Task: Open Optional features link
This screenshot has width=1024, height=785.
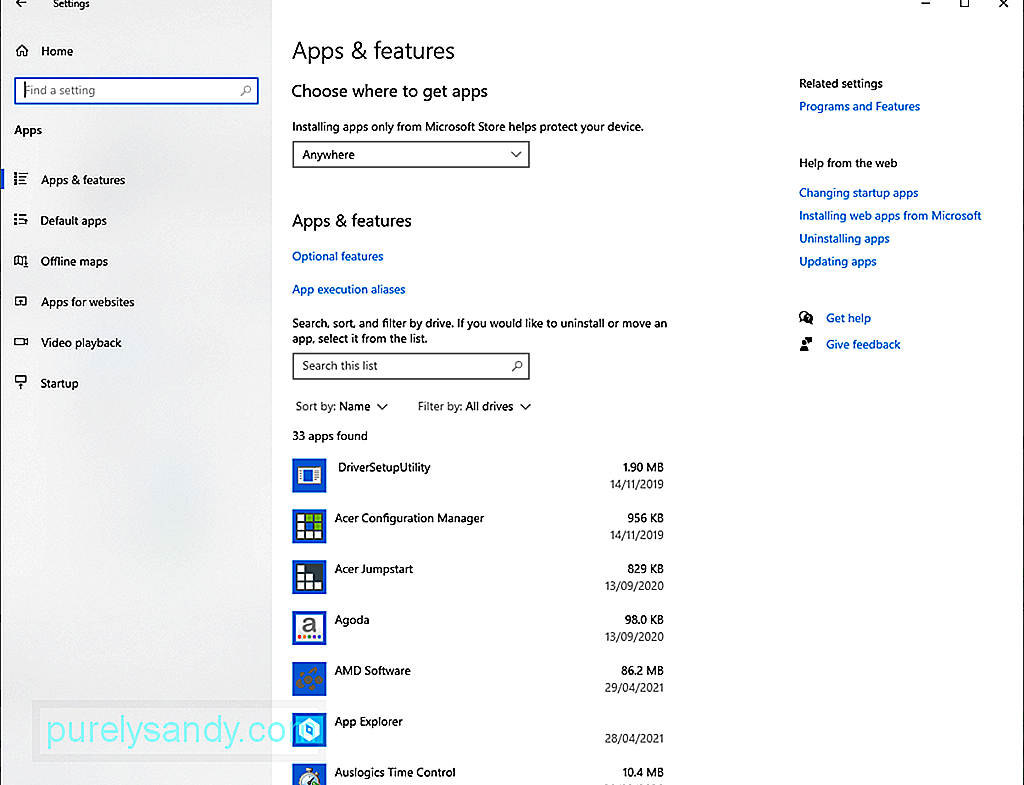Action: pyautogui.click(x=338, y=257)
